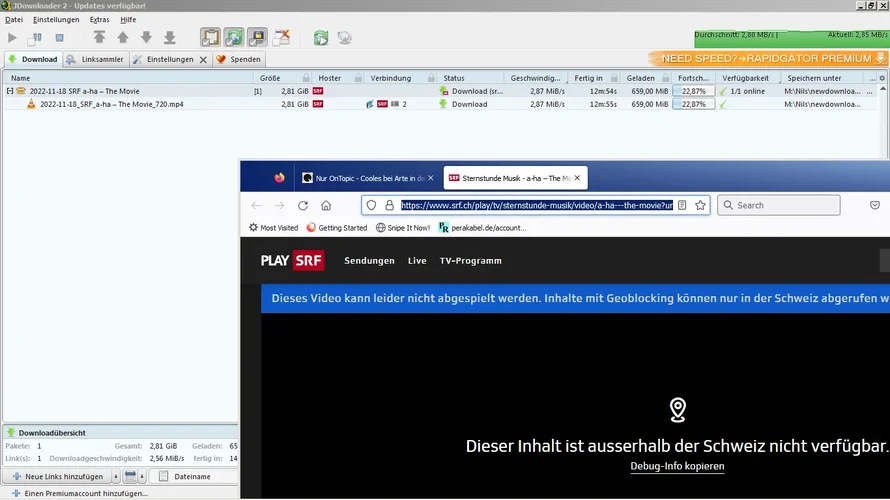Toggle clipboard monitoring in JDownloader toolbar
Image resolution: width=890 pixels, height=500 pixels.
click(210, 37)
